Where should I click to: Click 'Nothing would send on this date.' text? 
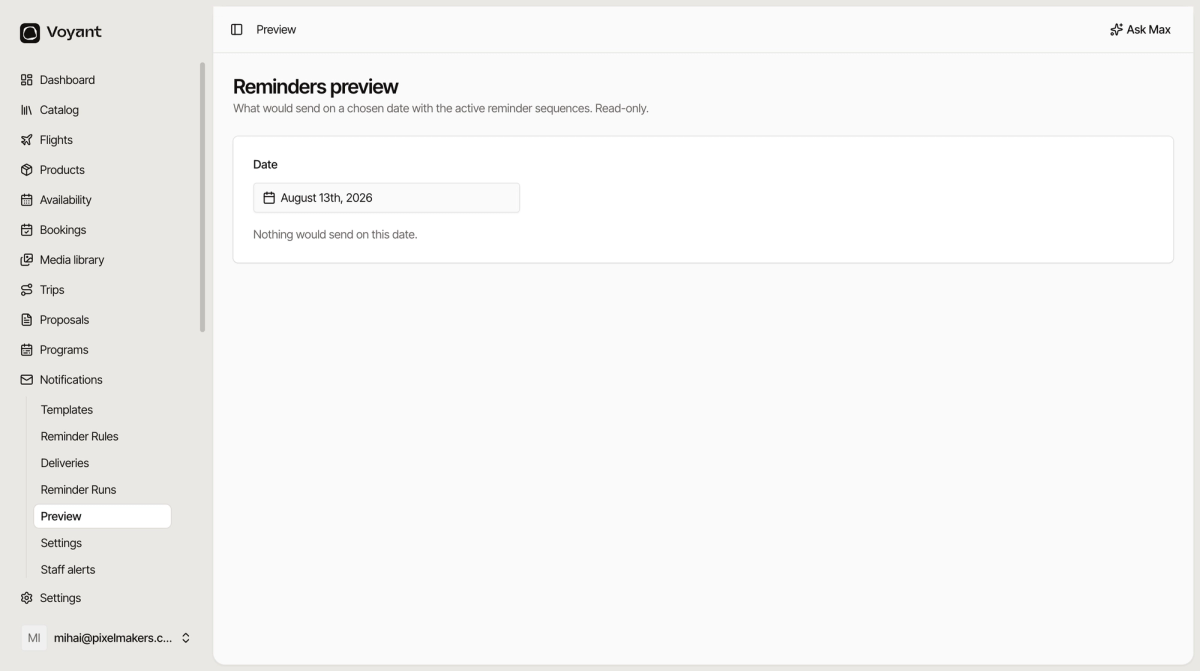click(335, 235)
